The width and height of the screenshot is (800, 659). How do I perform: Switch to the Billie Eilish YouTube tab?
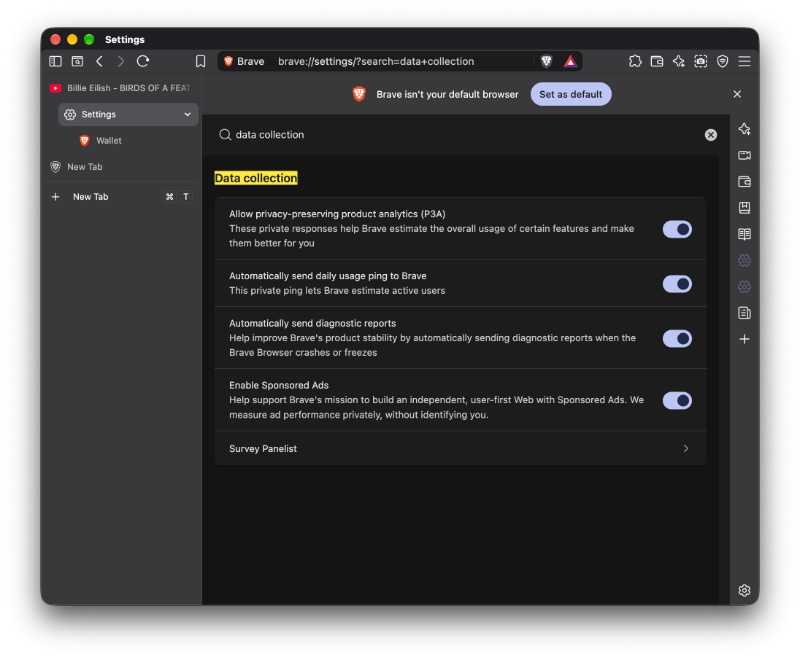coord(121,88)
